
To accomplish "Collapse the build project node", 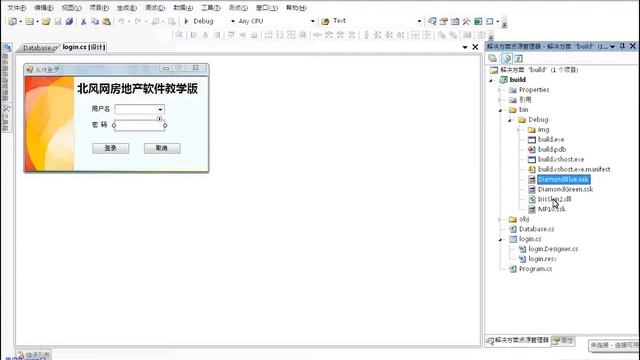I will pos(491,80).
